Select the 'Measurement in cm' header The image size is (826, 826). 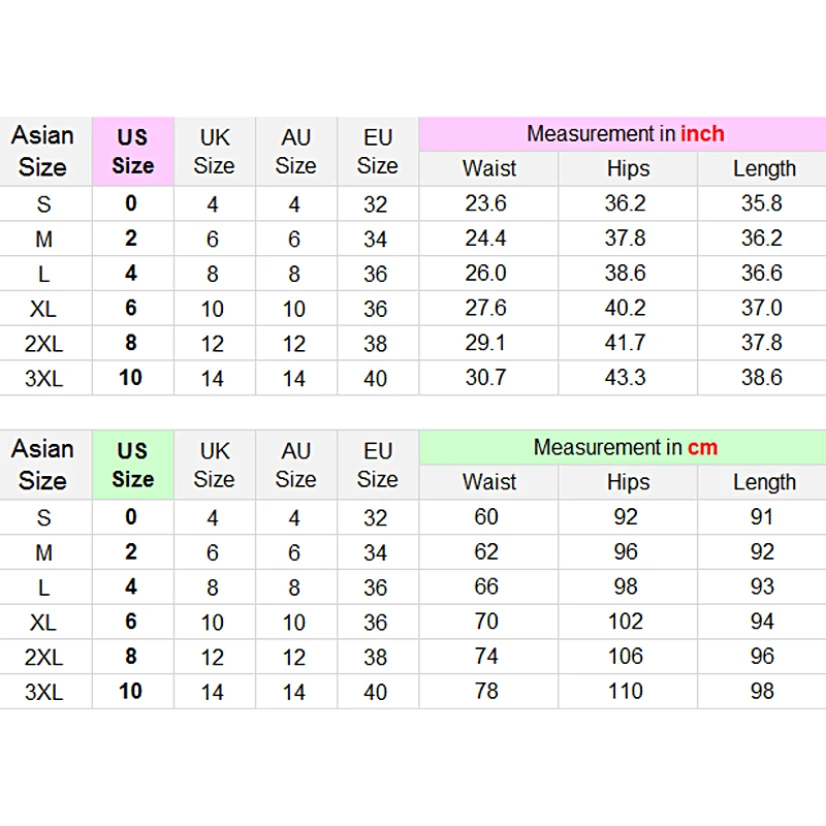(625, 447)
